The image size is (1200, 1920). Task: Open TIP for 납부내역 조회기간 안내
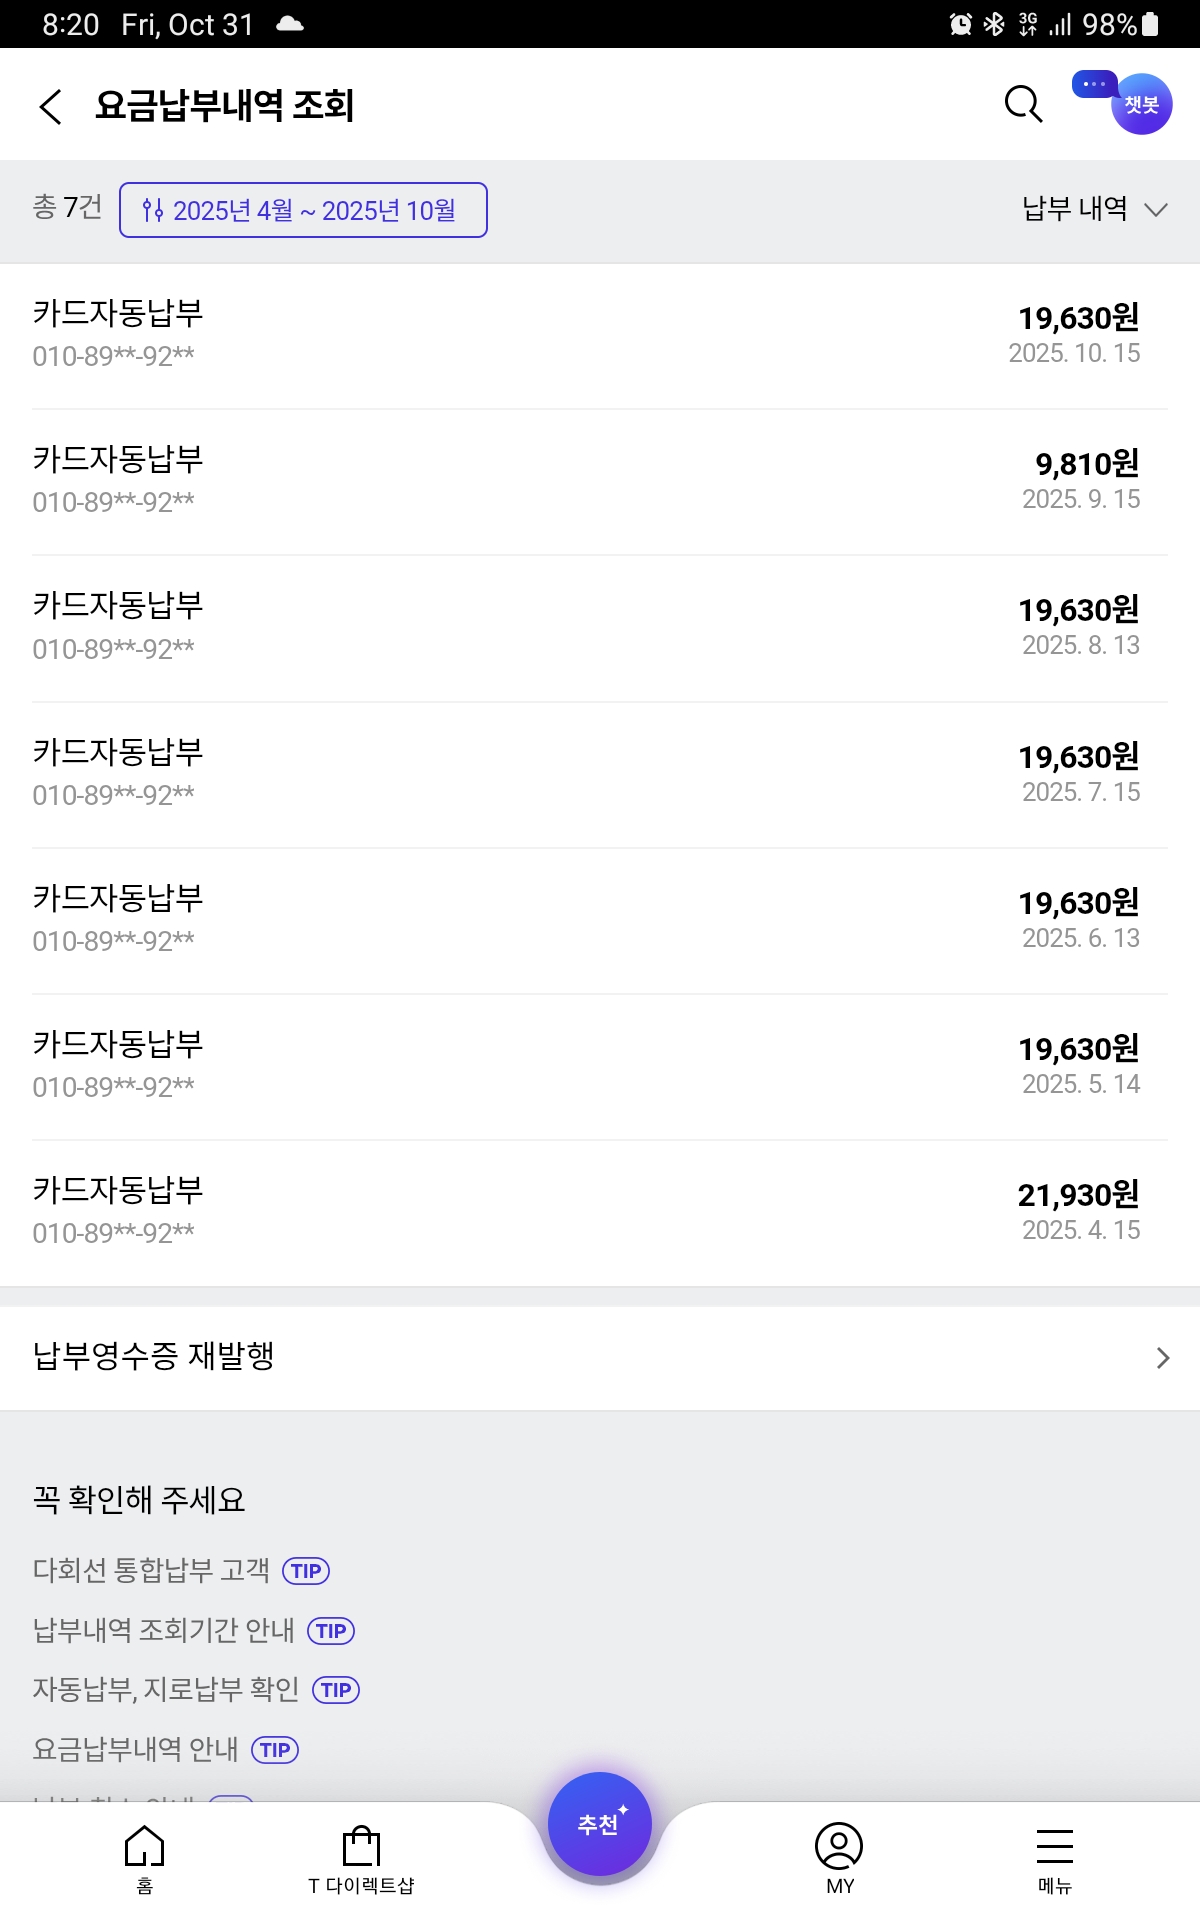331,1631
